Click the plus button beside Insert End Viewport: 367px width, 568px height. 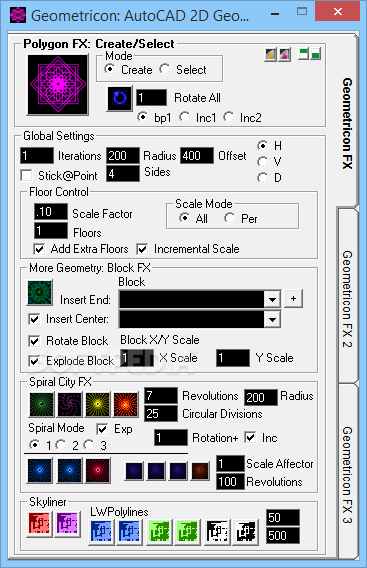coord(293,298)
